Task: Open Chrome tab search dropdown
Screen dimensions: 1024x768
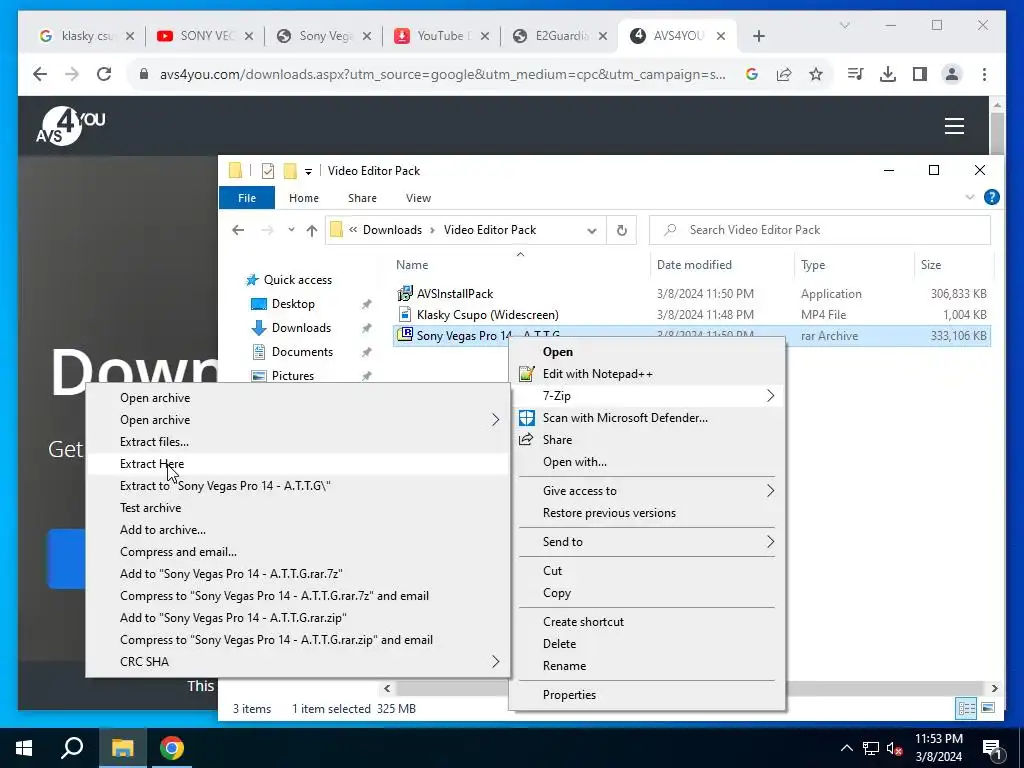Action: click(x=844, y=25)
